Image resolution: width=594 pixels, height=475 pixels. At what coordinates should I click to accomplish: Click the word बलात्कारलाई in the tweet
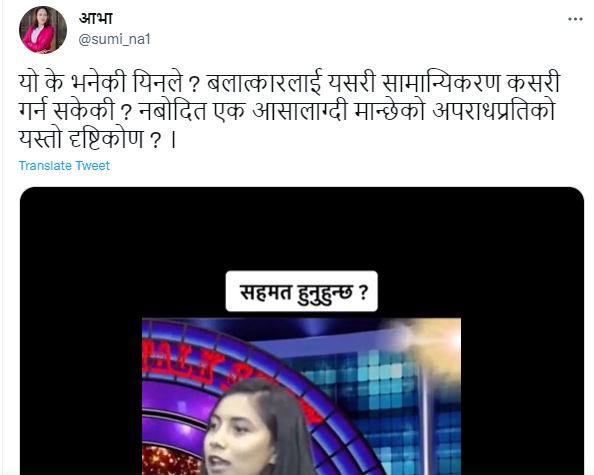(264, 83)
